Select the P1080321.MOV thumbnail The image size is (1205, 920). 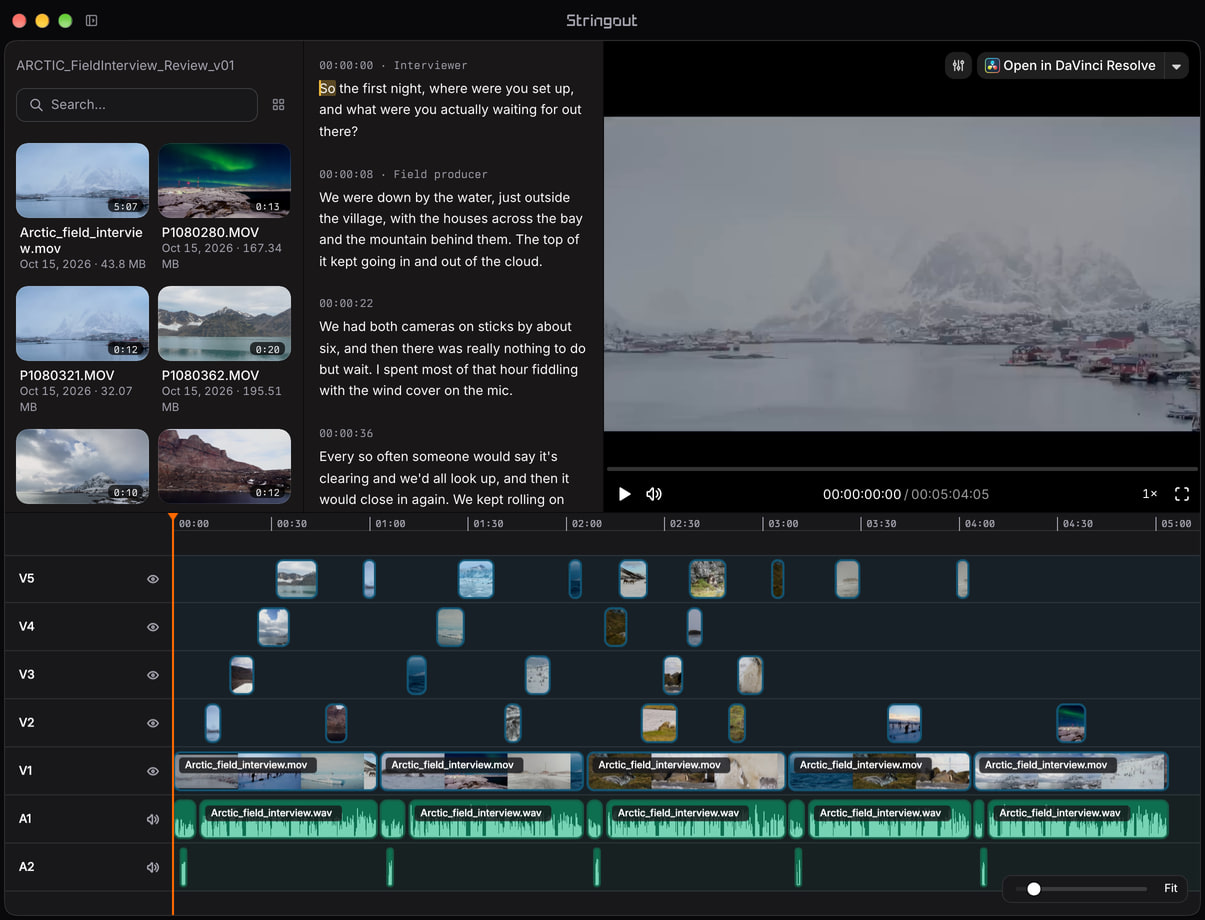pos(82,324)
